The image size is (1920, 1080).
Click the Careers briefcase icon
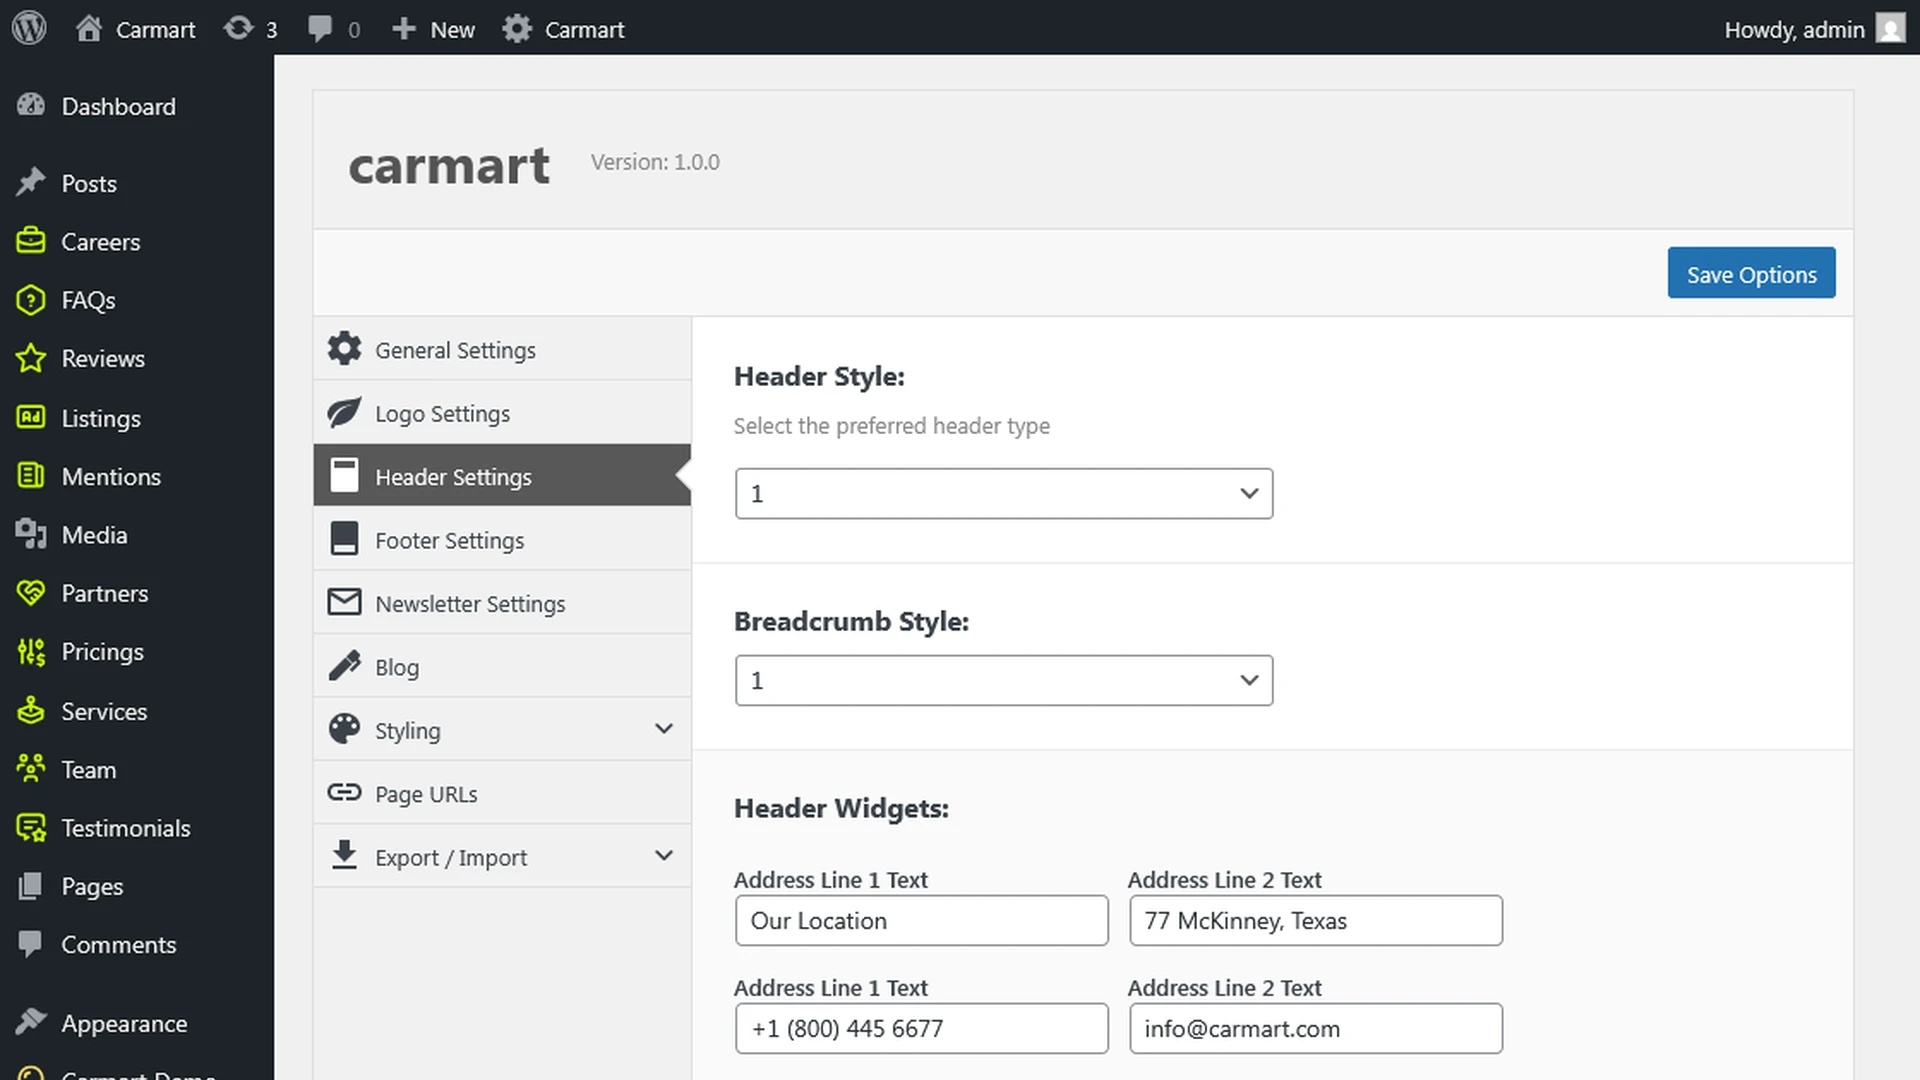[31, 241]
